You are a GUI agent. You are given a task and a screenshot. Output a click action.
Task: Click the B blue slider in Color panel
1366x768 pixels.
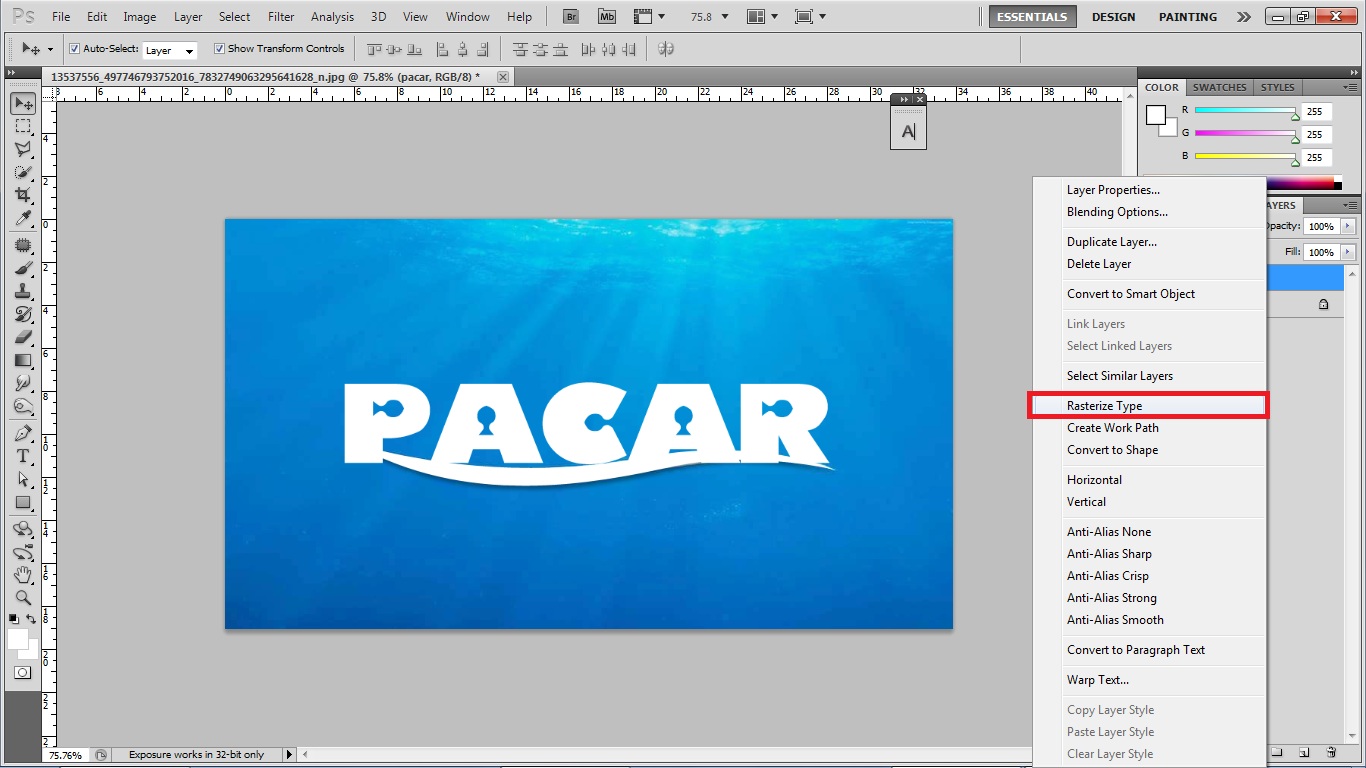pos(1245,157)
